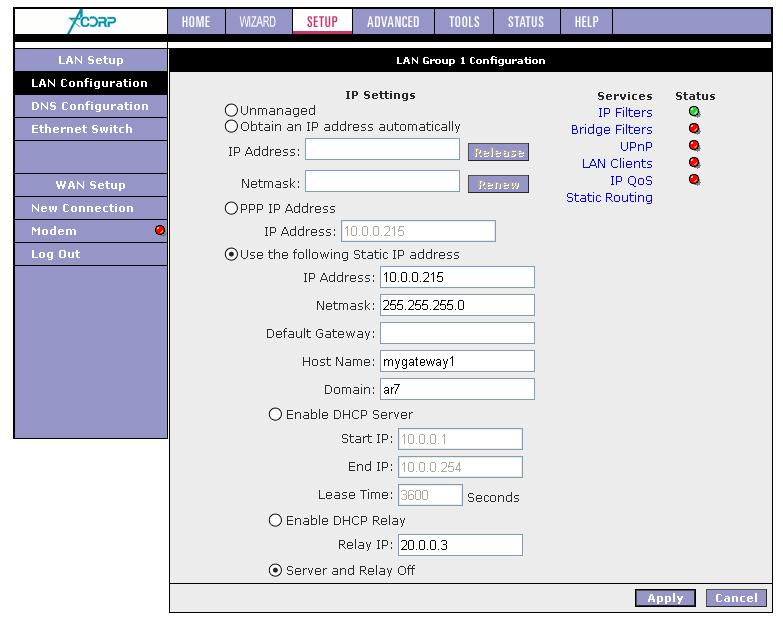Screen dimensions: 783x624
Task: Select the Unmanaged radio option
Action: (x=231, y=110)
